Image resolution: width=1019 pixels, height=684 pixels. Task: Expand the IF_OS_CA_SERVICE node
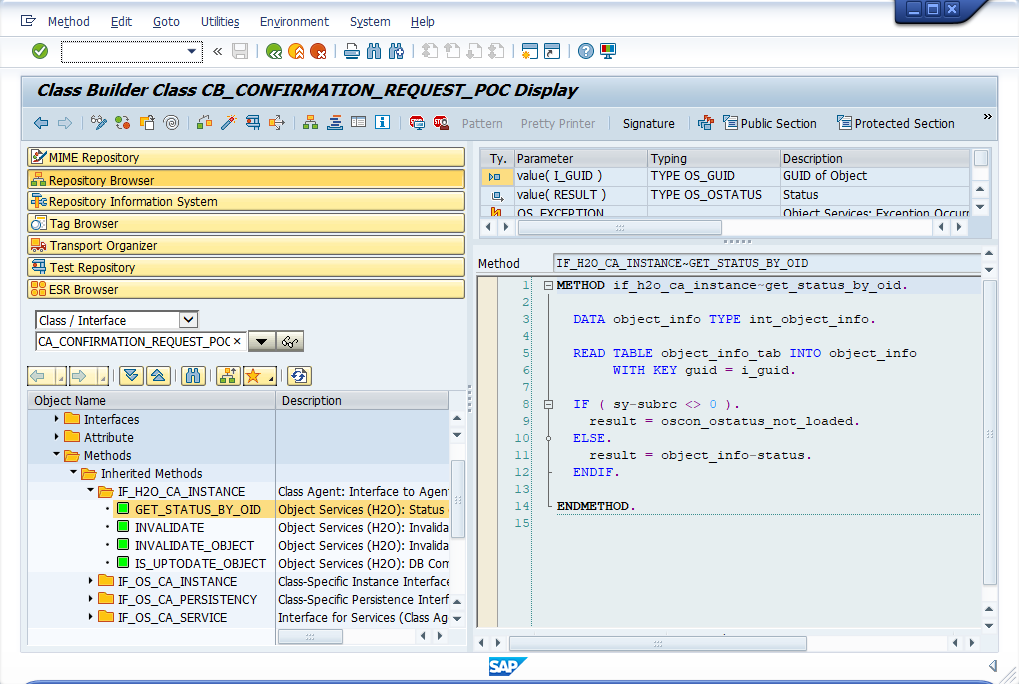point(90,616)
